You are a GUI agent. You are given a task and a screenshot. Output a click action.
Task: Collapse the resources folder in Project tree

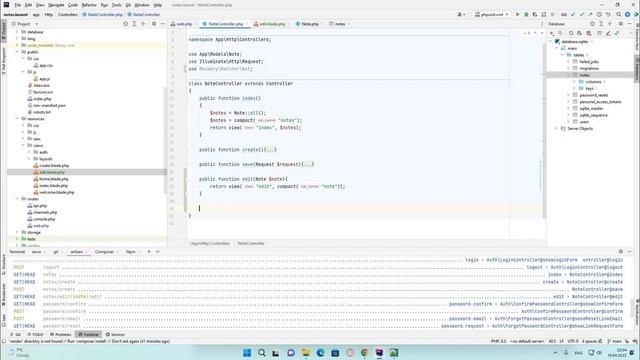[x=18, y=119]
